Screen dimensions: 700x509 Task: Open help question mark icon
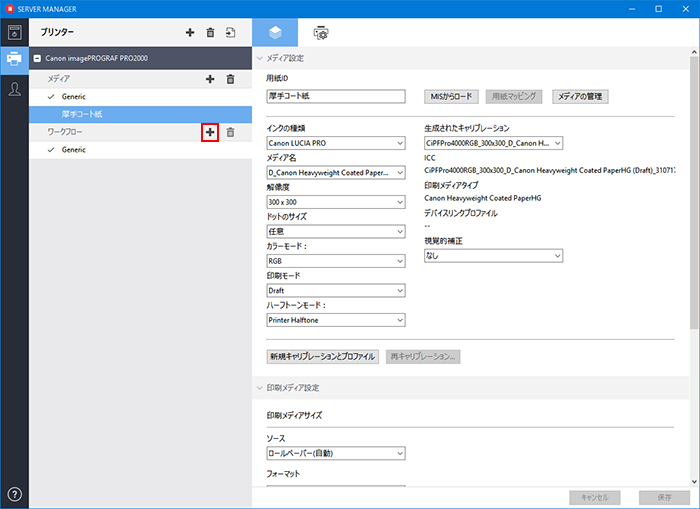point(15,494)
